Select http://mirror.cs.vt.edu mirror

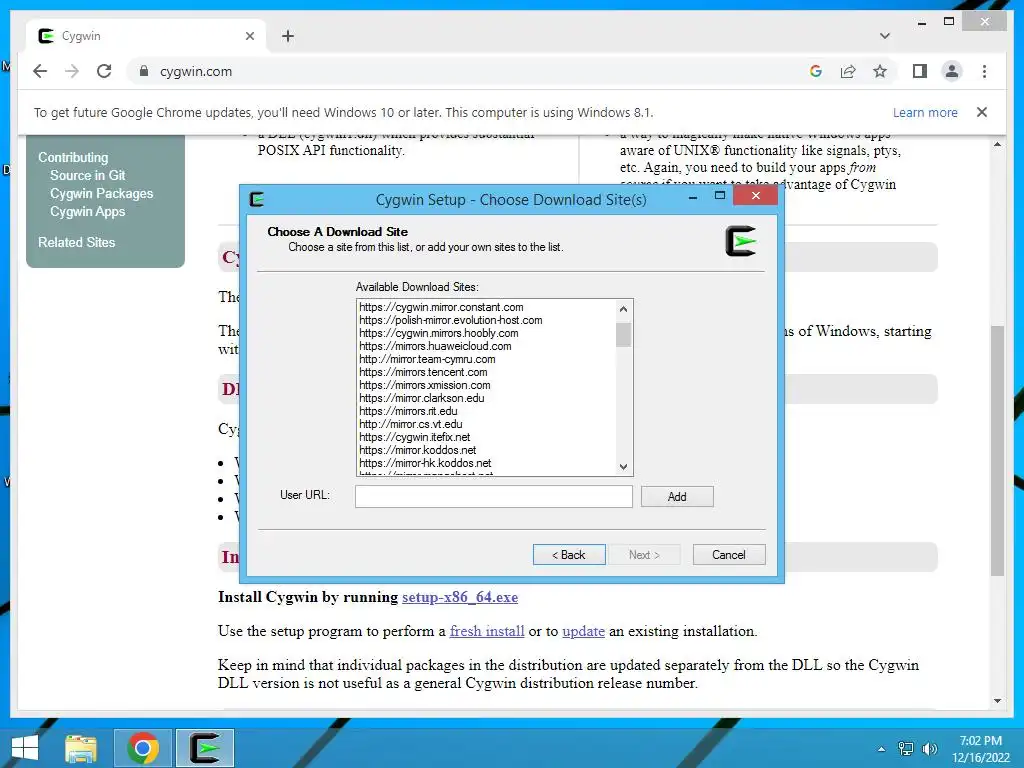coord(411,424)
